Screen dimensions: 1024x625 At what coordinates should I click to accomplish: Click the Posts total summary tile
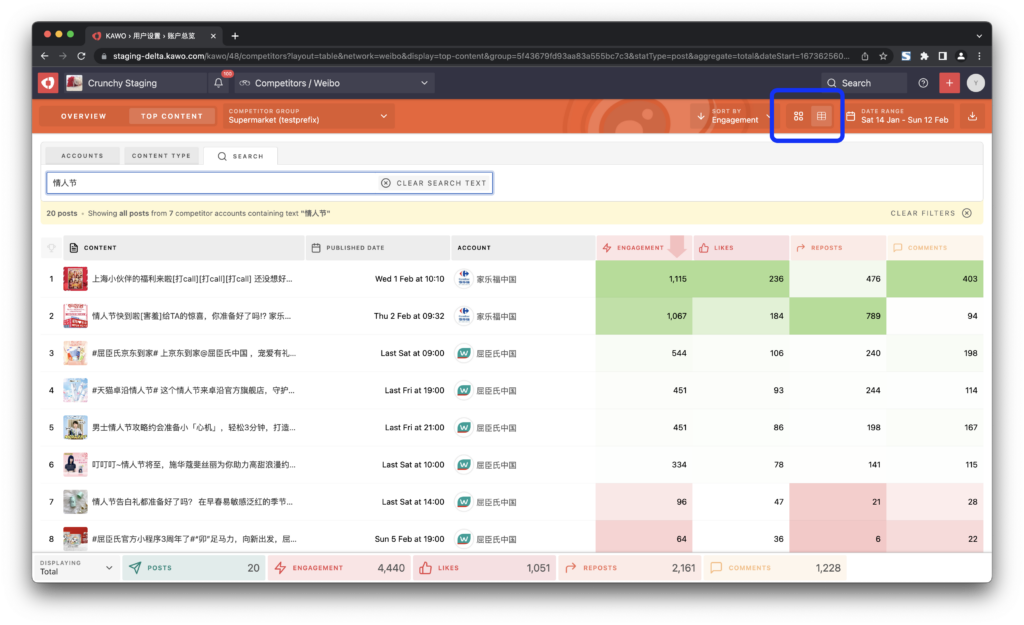click(194, 568)
